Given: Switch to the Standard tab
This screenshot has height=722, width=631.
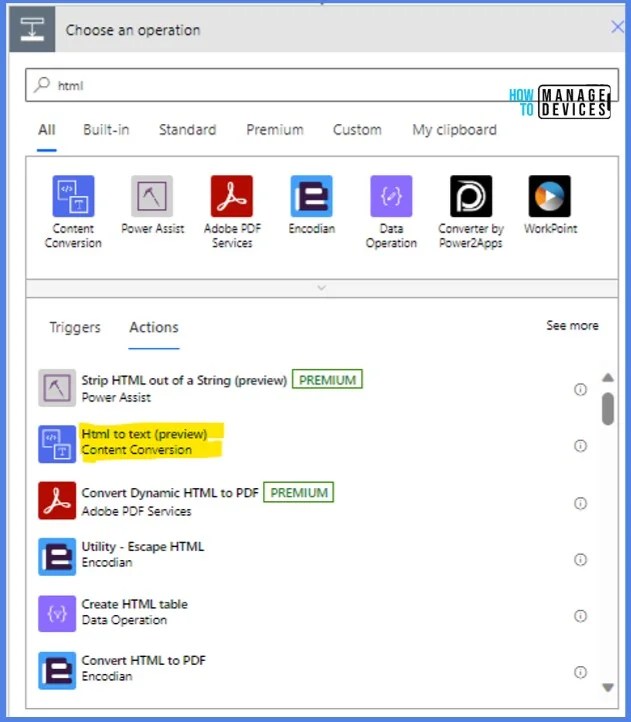Looking at the screenshot, I should (187, 130).
